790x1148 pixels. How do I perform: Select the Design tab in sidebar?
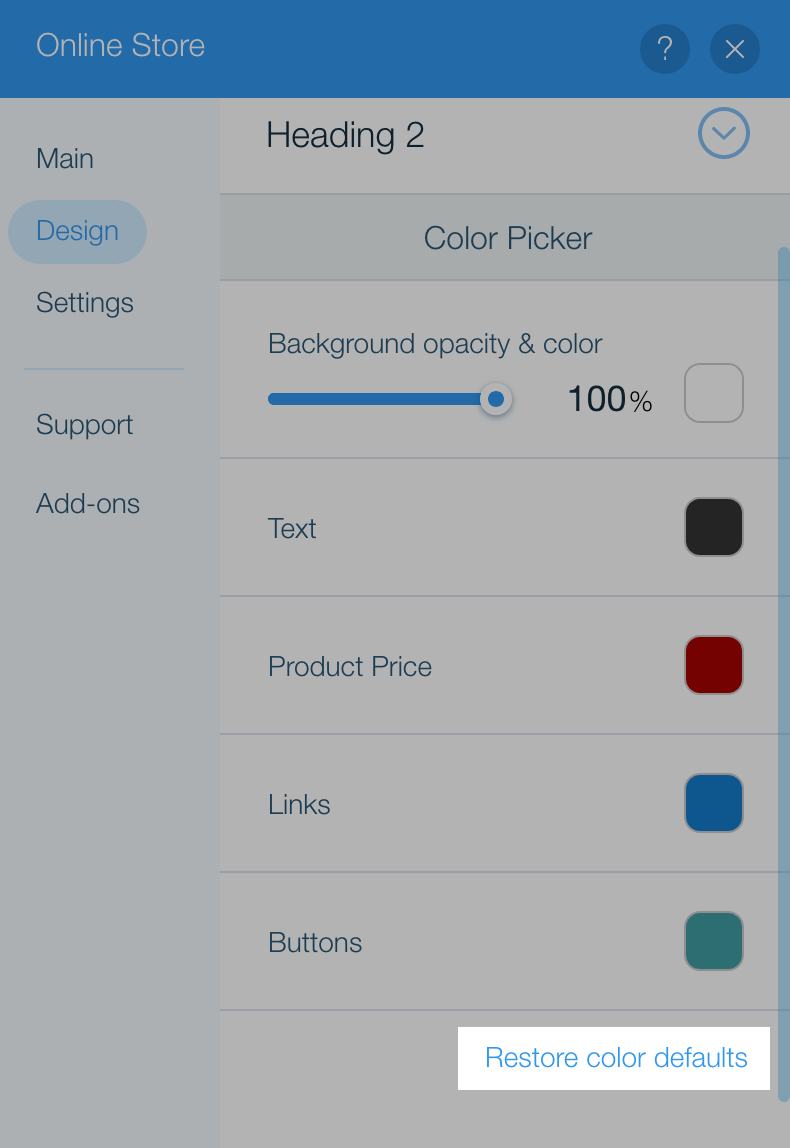point(78,231)
